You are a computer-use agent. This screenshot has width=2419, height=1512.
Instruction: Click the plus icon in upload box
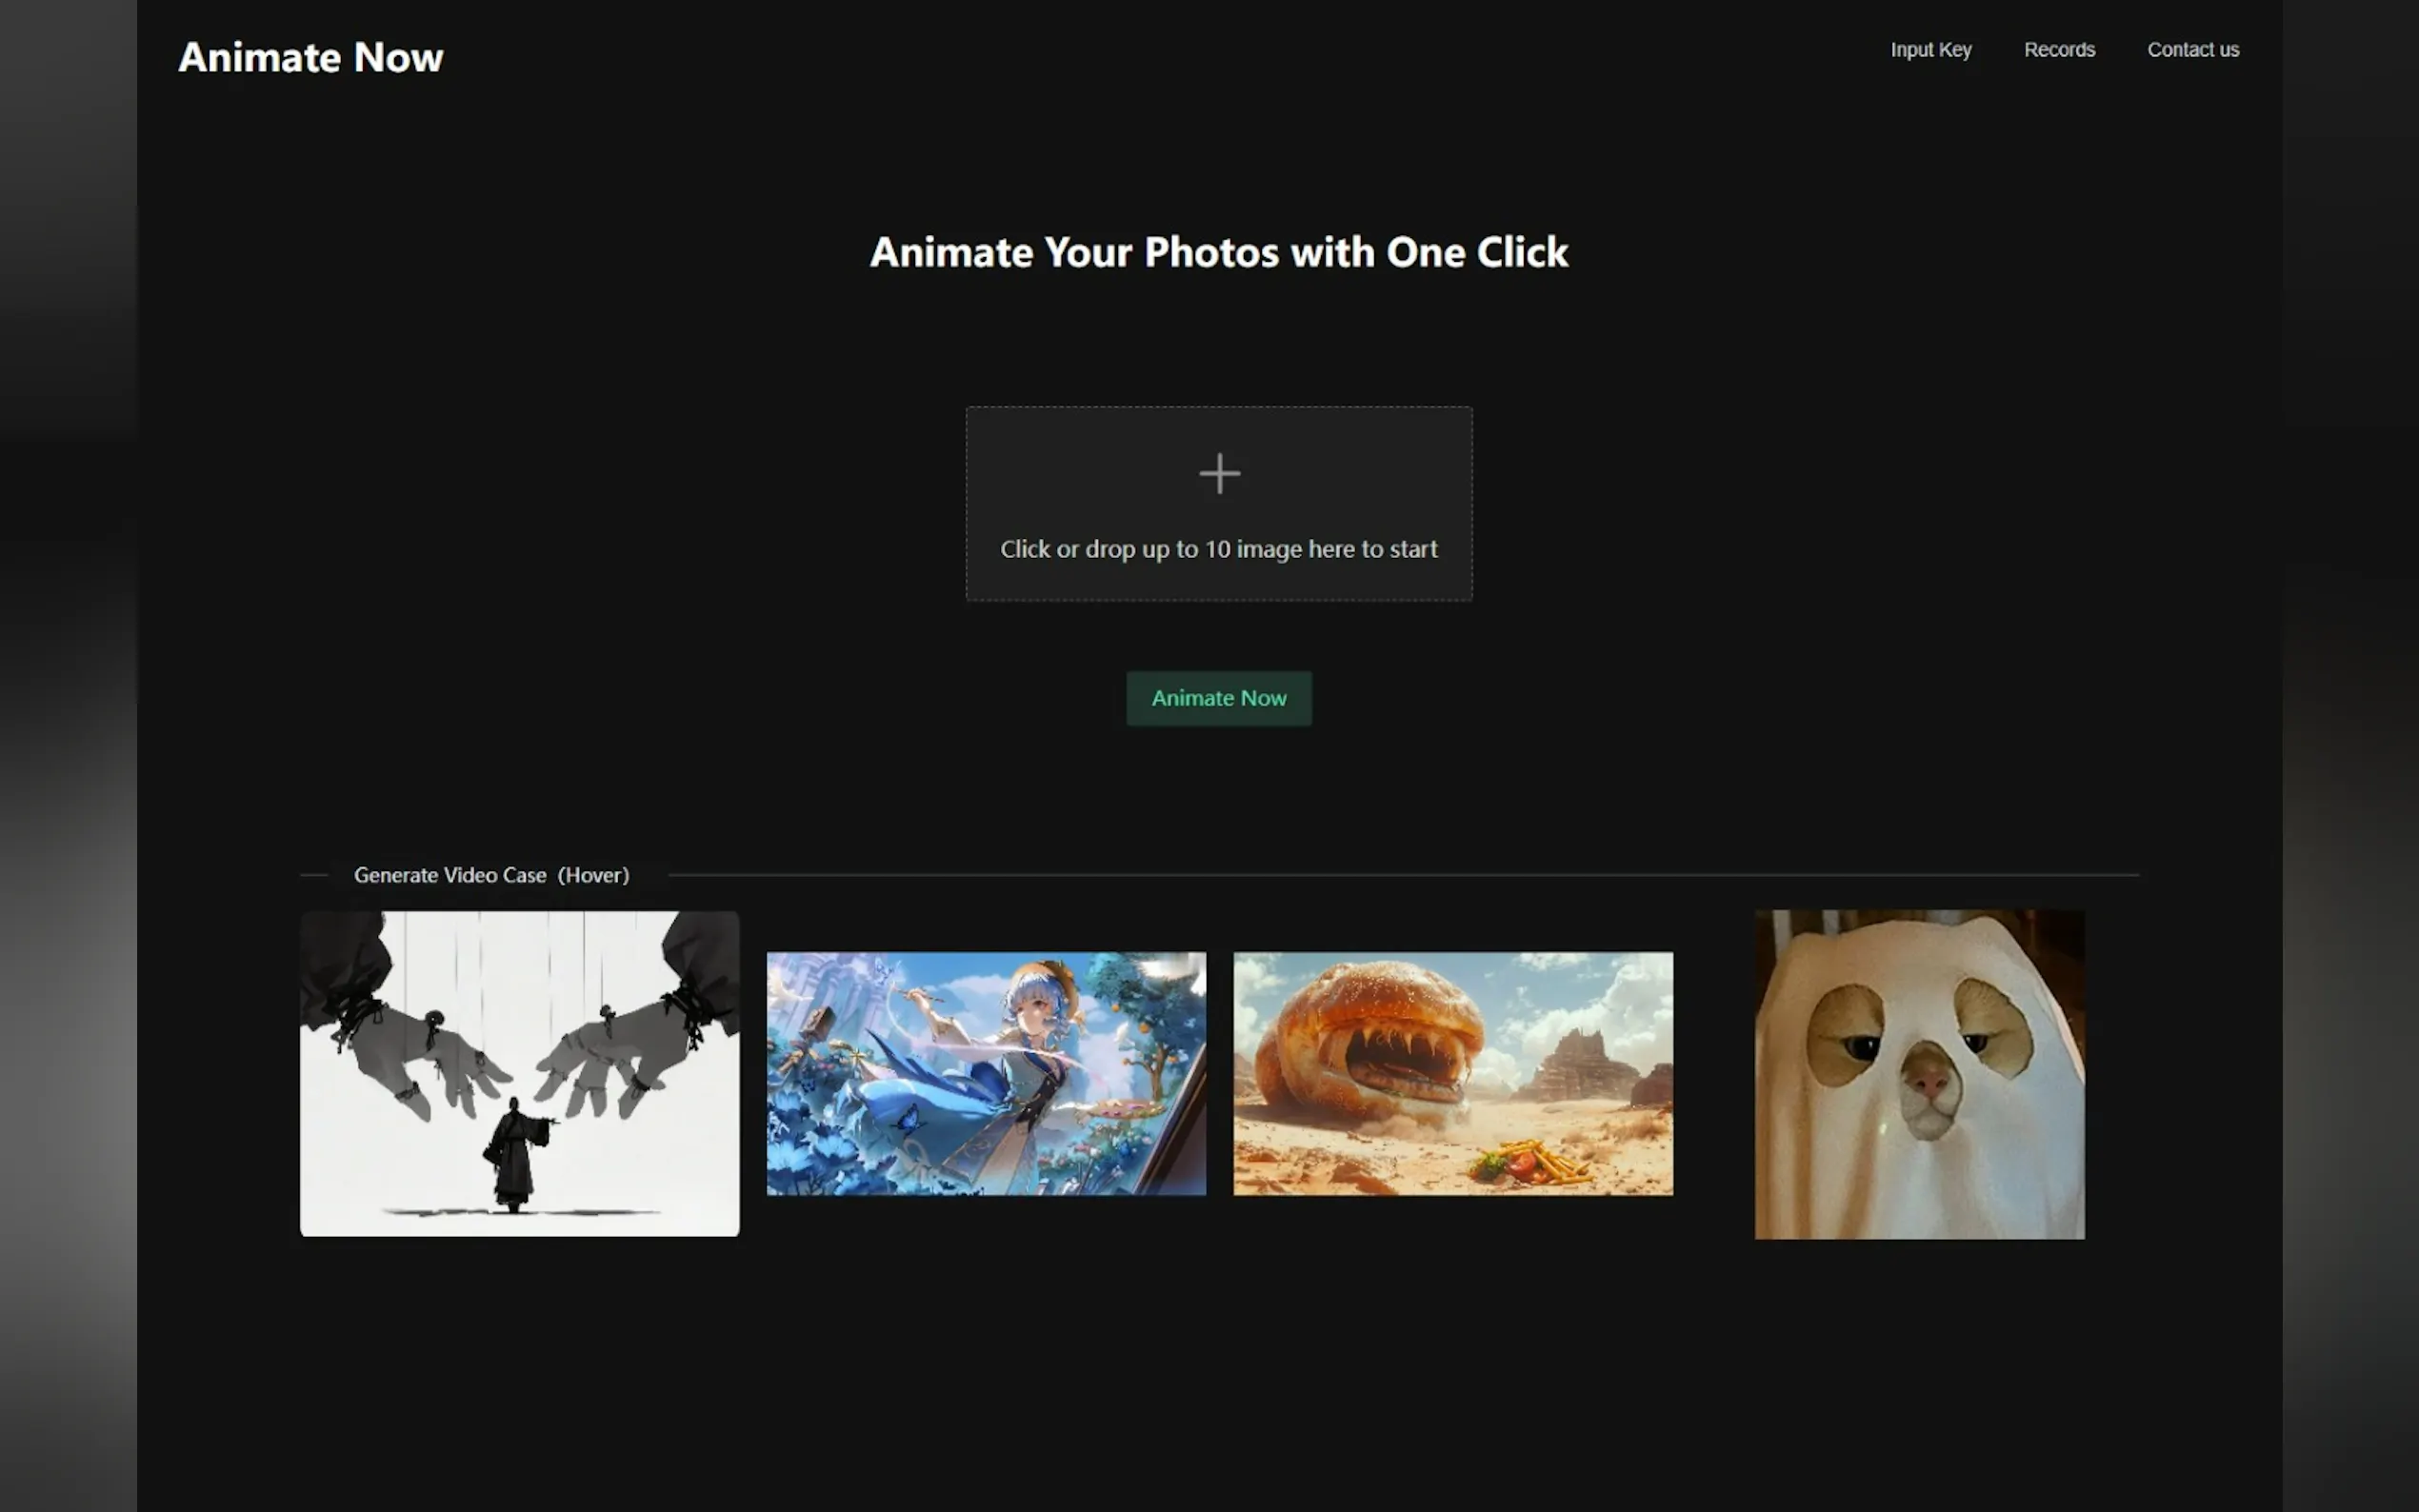point(1219,473)
